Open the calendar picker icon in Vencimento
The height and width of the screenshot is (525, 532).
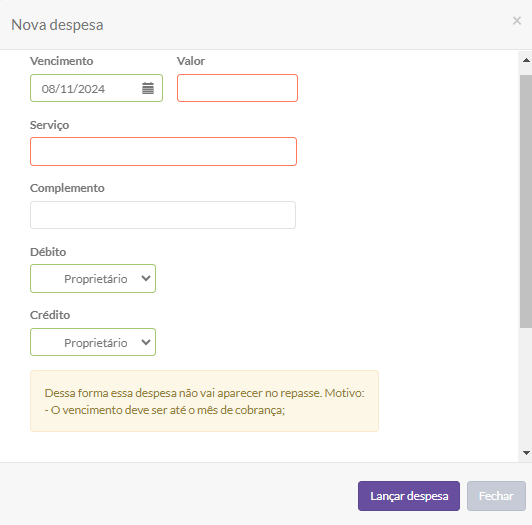pos(148,88)
